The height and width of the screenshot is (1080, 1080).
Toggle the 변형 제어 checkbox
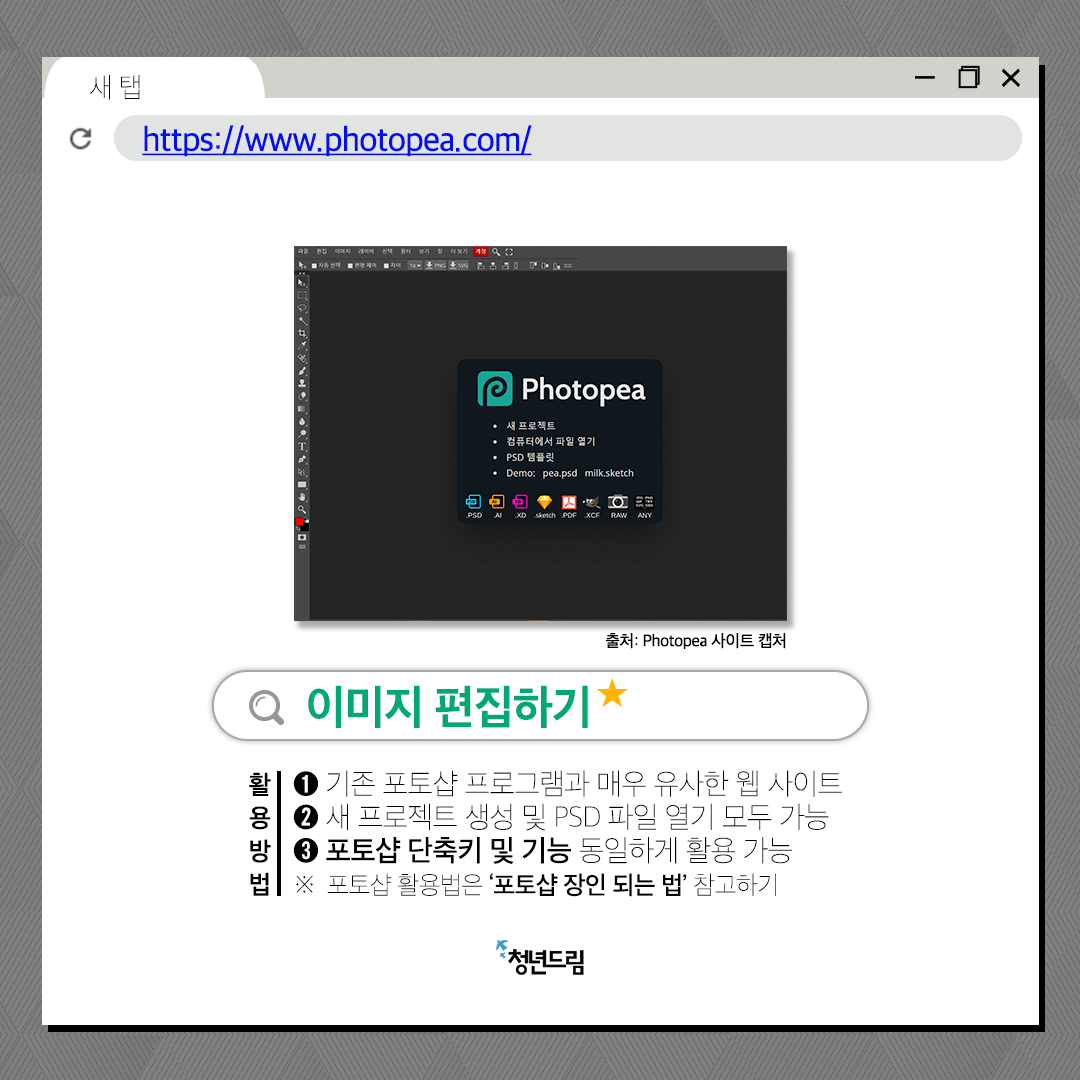coord(350,266)
